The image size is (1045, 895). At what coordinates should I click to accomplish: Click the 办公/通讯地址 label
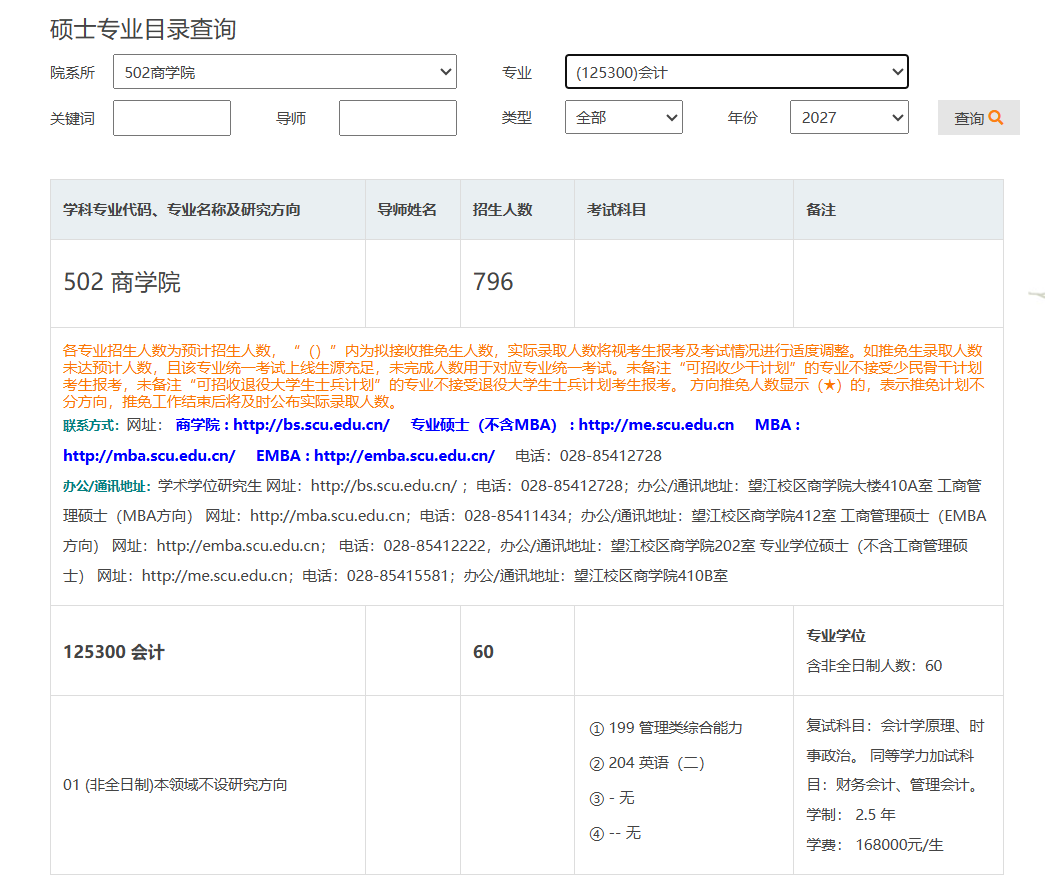pyautogui.click(x=107, y=486)
